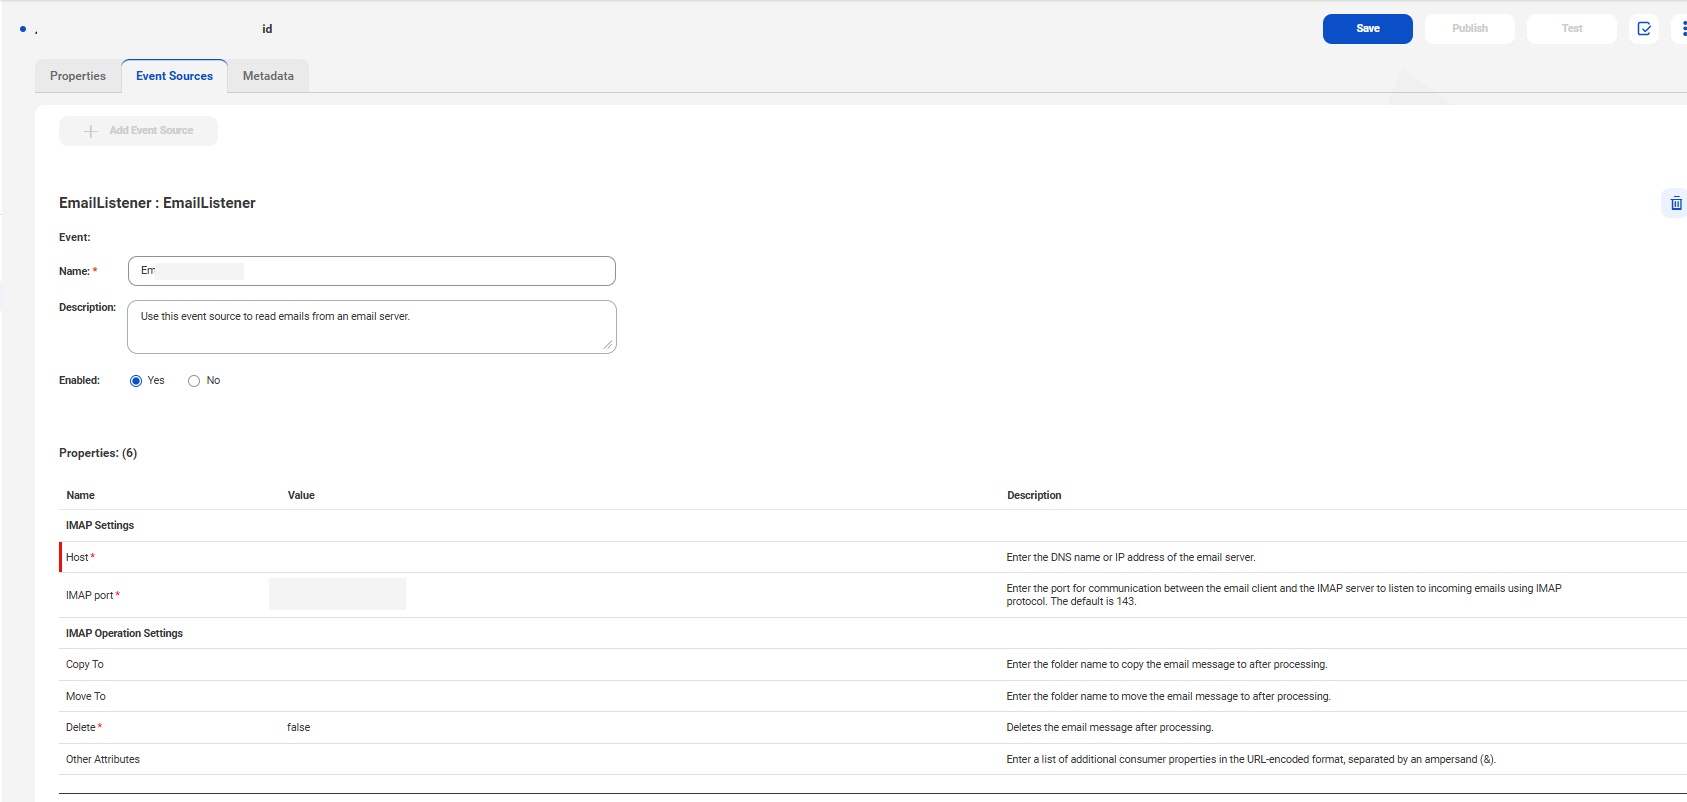The image size is (1687, 802).
Task: Click the Copy To property label
Action: pyautogui.click(x=85, y=664)
